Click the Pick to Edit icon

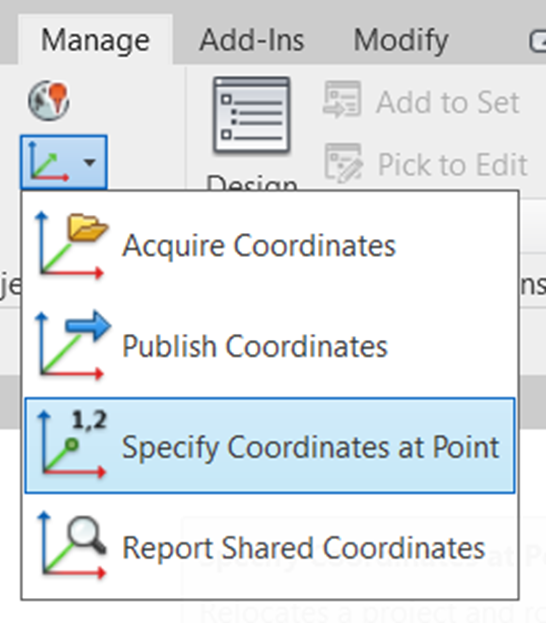344,163
